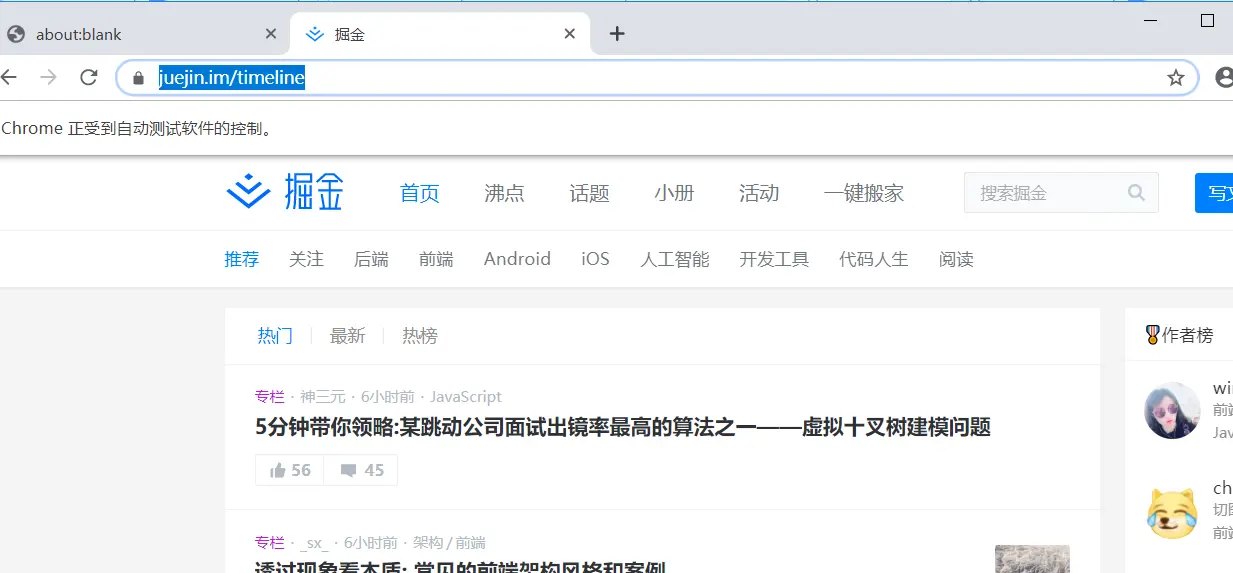Image resolution: width=1233 pixels, height=573 pixels.
Task: Go to the 话题 section
Action: [589, 193]
